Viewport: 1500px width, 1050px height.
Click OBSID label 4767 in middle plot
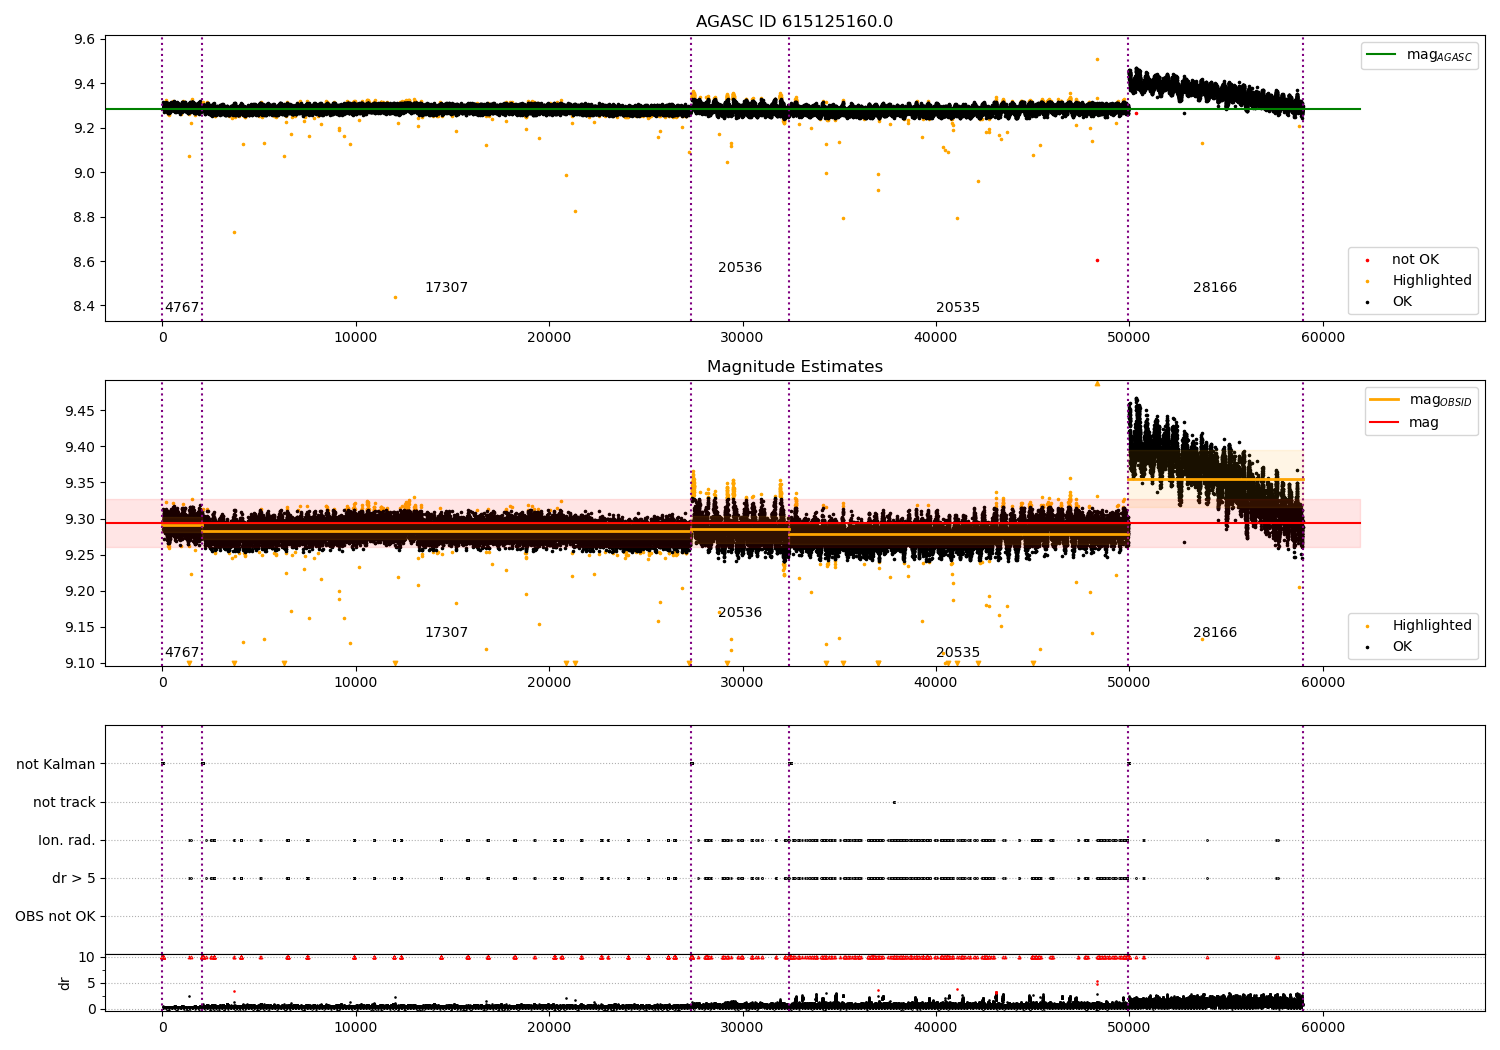click(182, 652)
